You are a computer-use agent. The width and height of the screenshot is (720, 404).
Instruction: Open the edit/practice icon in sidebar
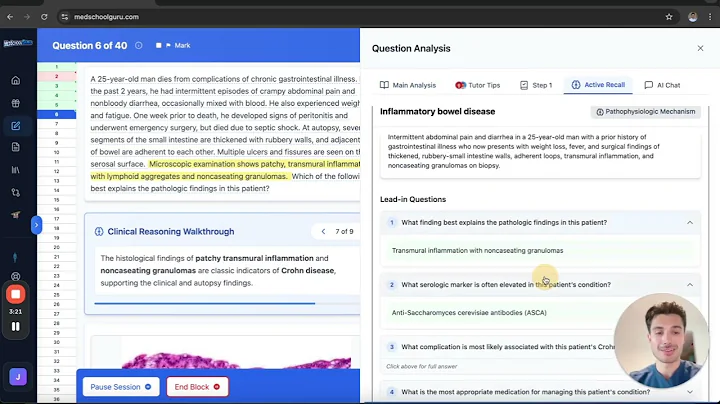pyautogui.click(x=16, y=126)
